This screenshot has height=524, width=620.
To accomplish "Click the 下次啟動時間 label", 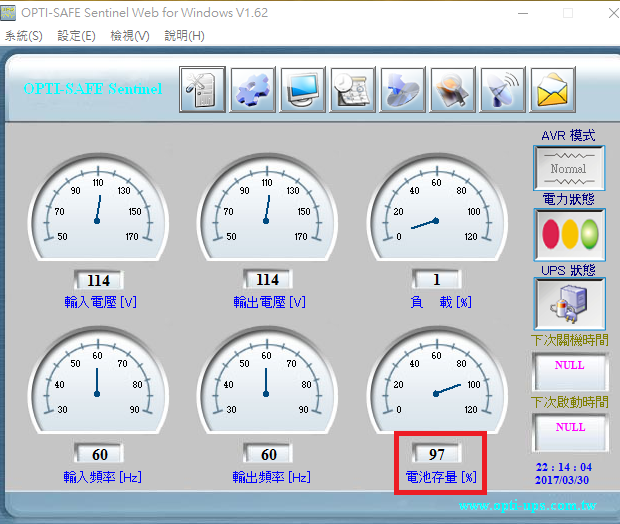I will tap(570, 402).
